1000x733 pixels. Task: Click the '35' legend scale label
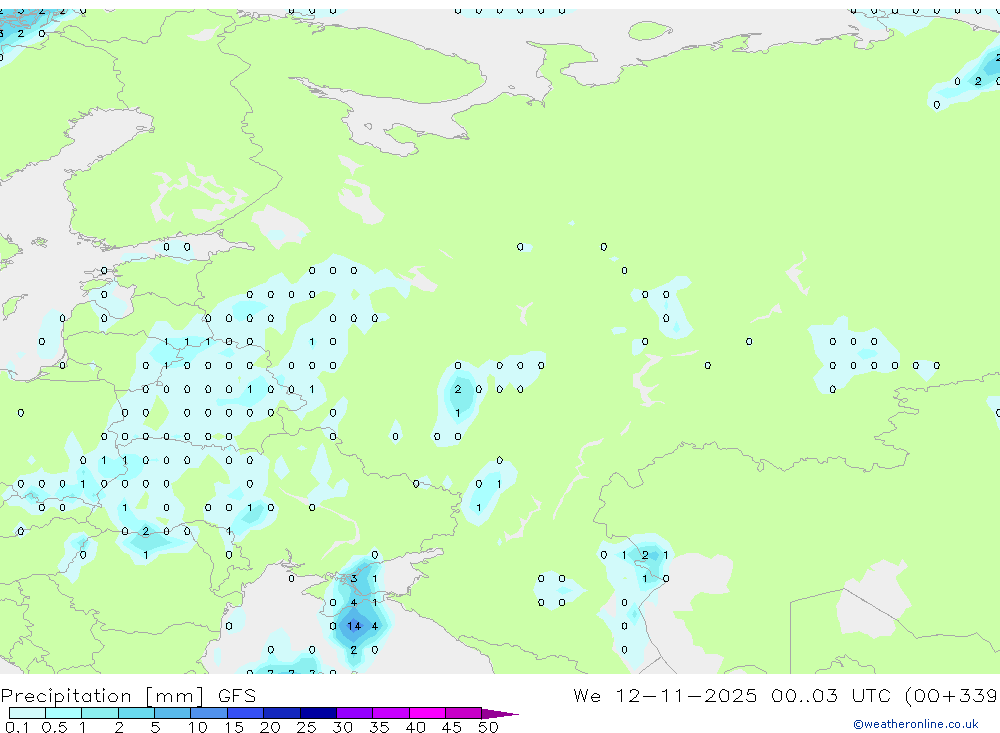379,727
